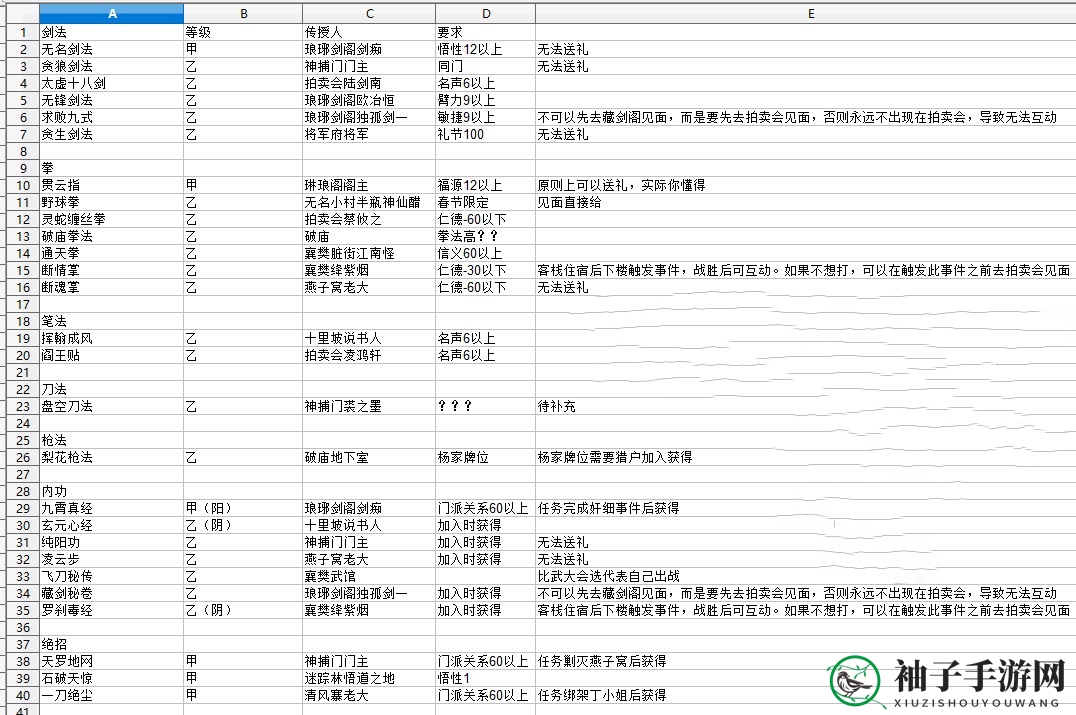This screenshot has width=1076, height=715.
Task: Select column E header
Action: [806, 14]
